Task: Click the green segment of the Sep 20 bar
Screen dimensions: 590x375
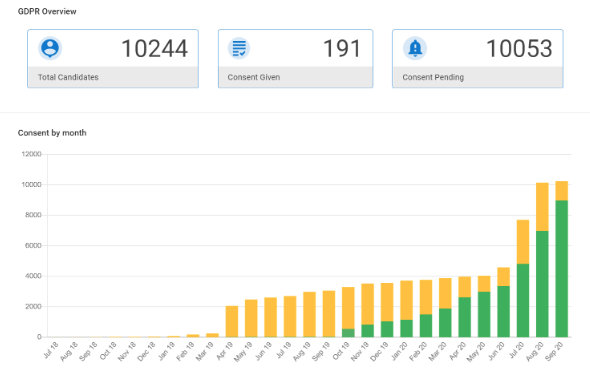Action: [x=561, y=269]
